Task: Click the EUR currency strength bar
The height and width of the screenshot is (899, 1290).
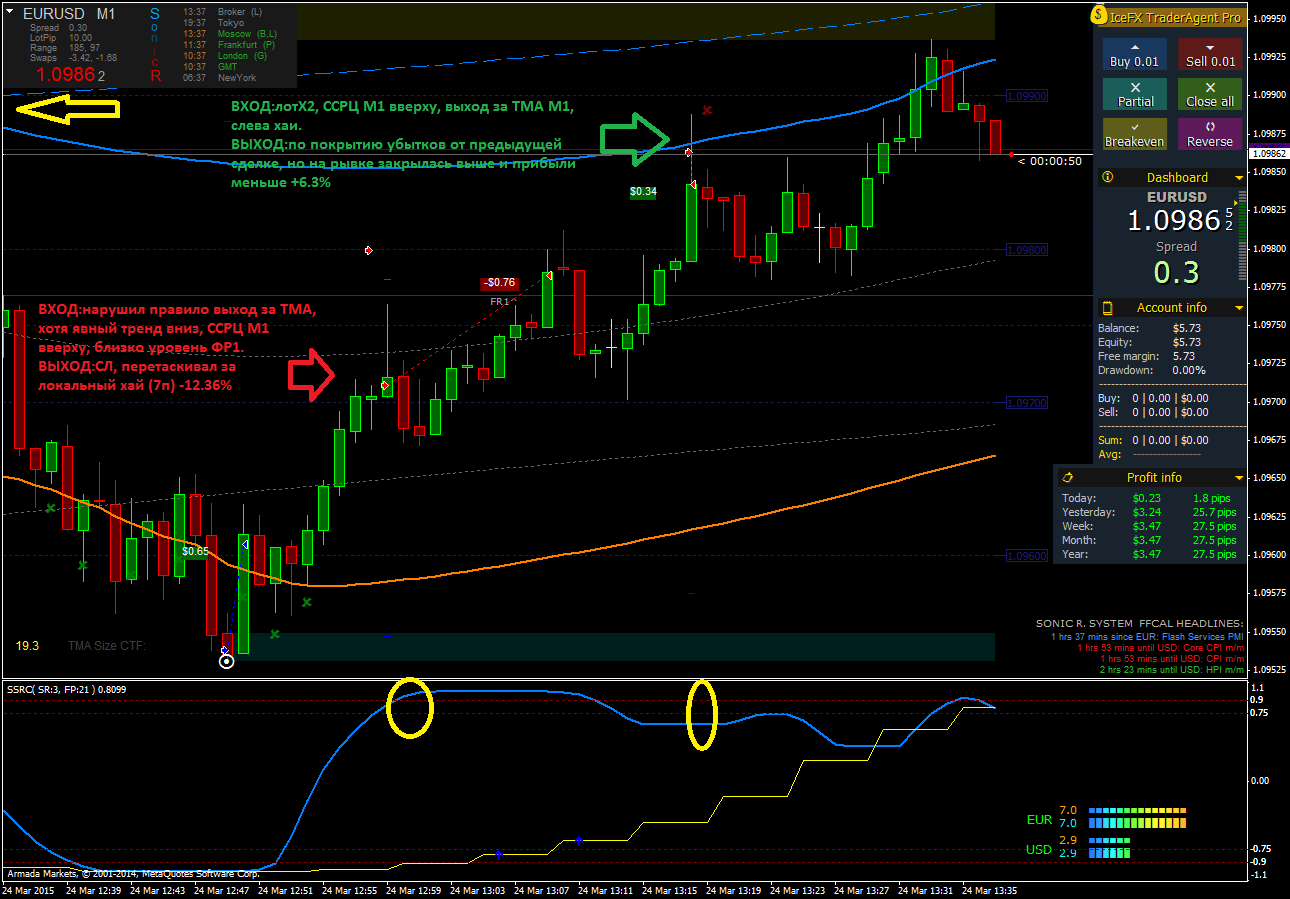Action: click(1138, 817)
